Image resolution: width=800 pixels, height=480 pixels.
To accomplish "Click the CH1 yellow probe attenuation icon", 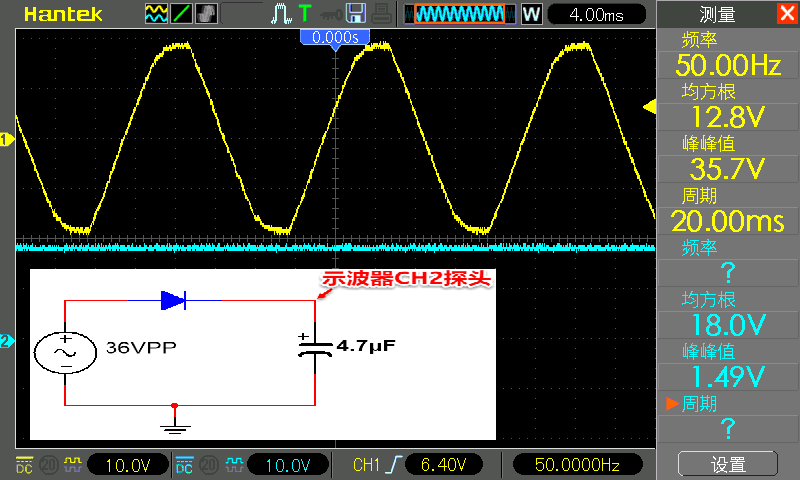I will pyautogui.click(x=73, y=464).
